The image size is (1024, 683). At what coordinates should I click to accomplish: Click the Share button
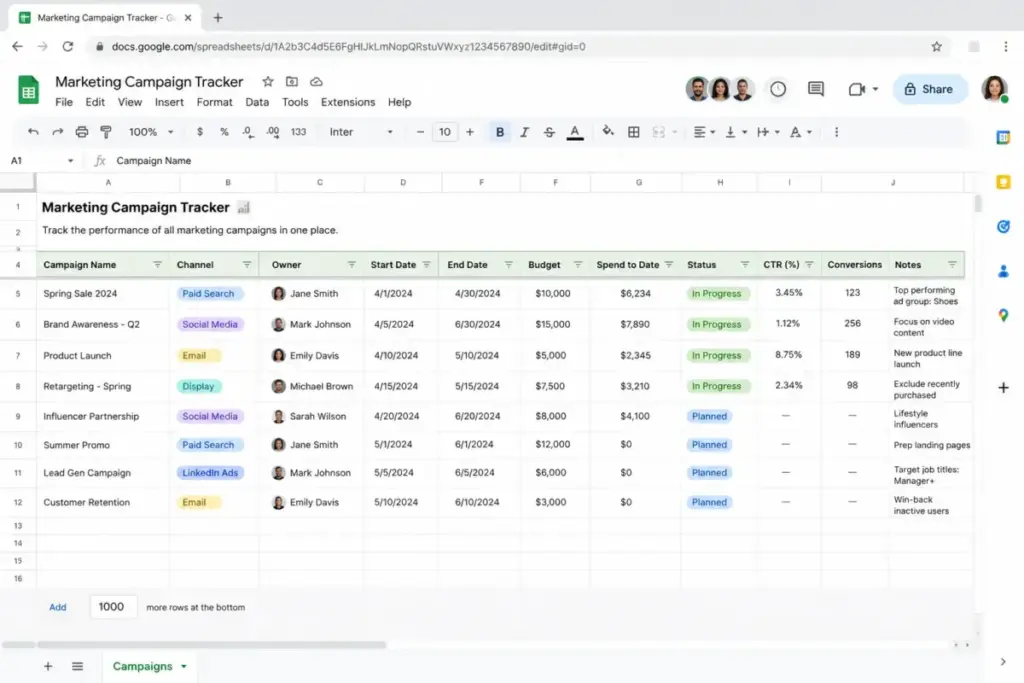pyautogui.click(x=929, y=89)
